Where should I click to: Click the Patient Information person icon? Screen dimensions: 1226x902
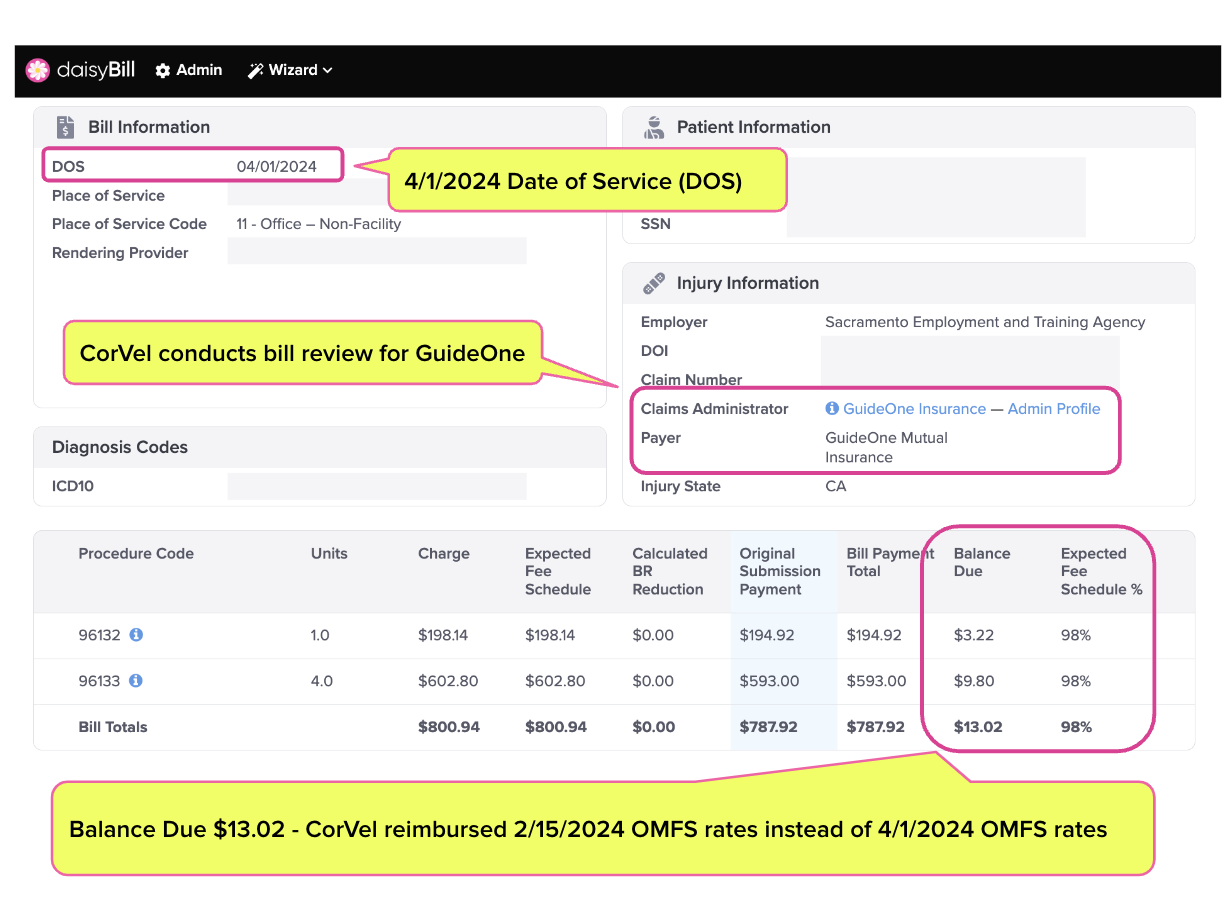point(655,127)
